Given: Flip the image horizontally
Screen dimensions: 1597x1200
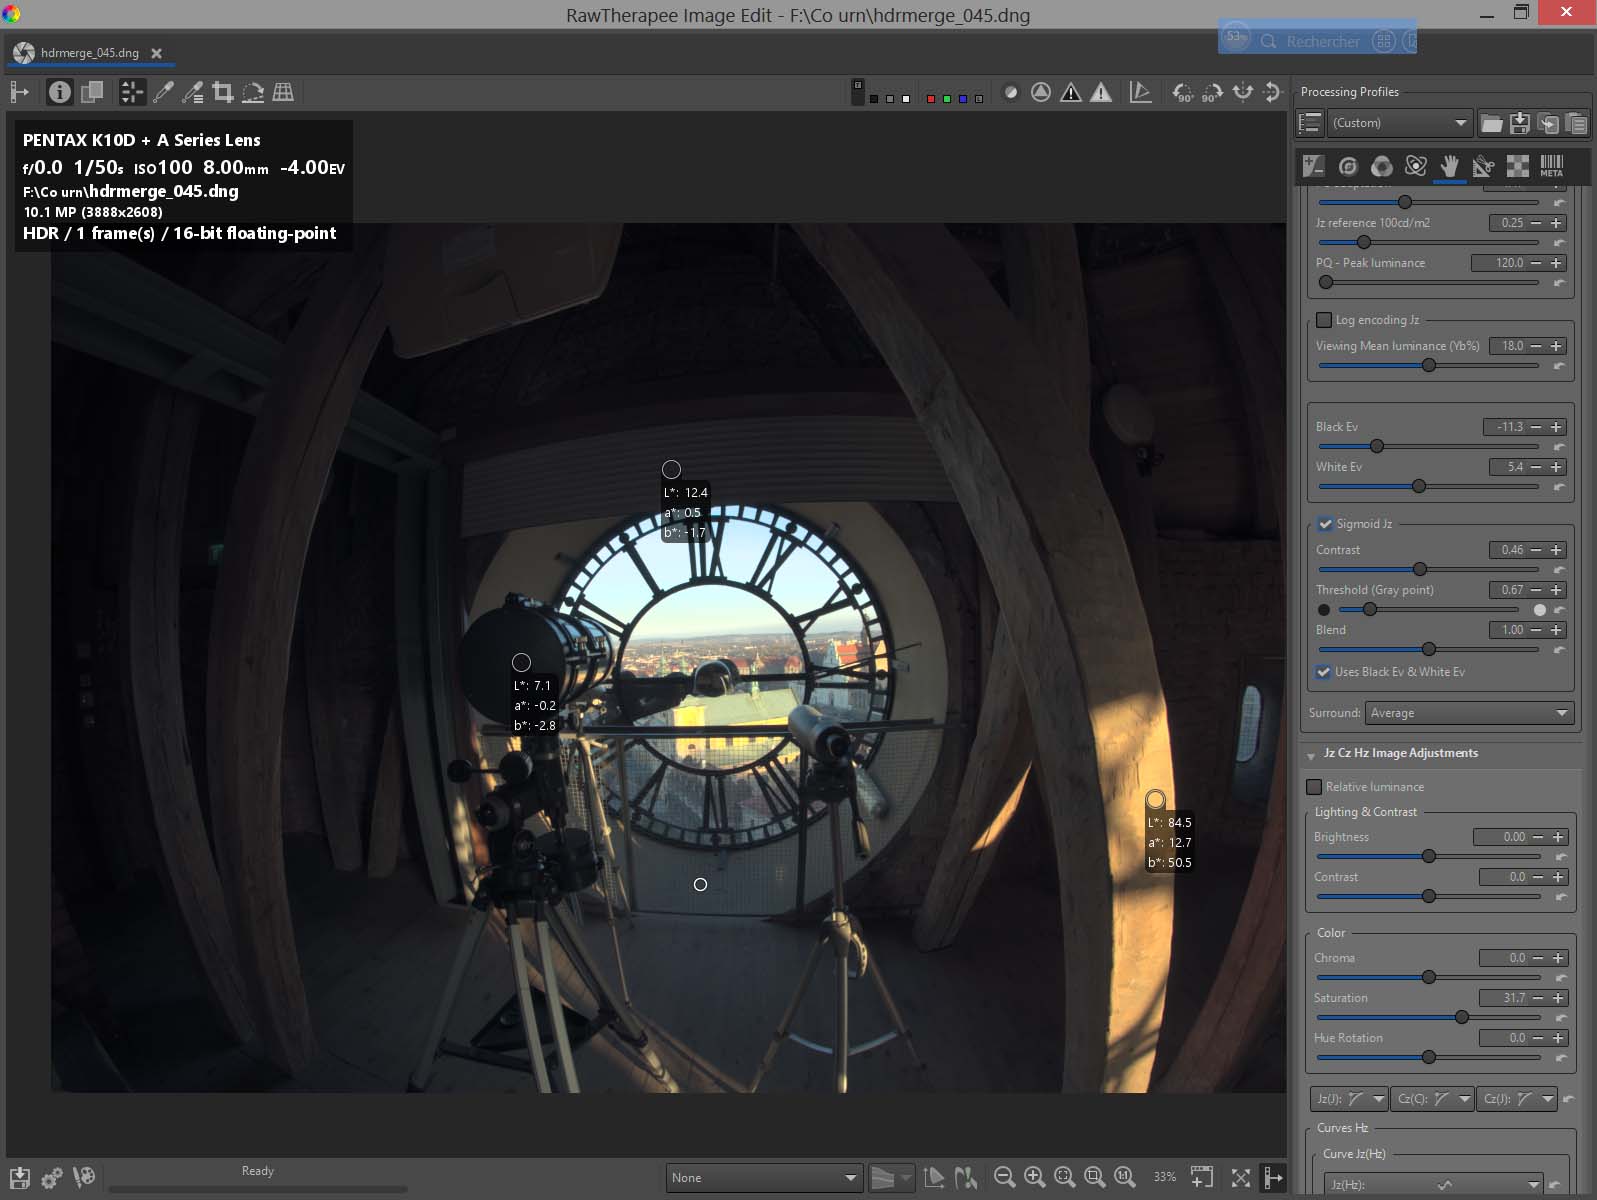Looking at the screenshot, I should 1242,93.
